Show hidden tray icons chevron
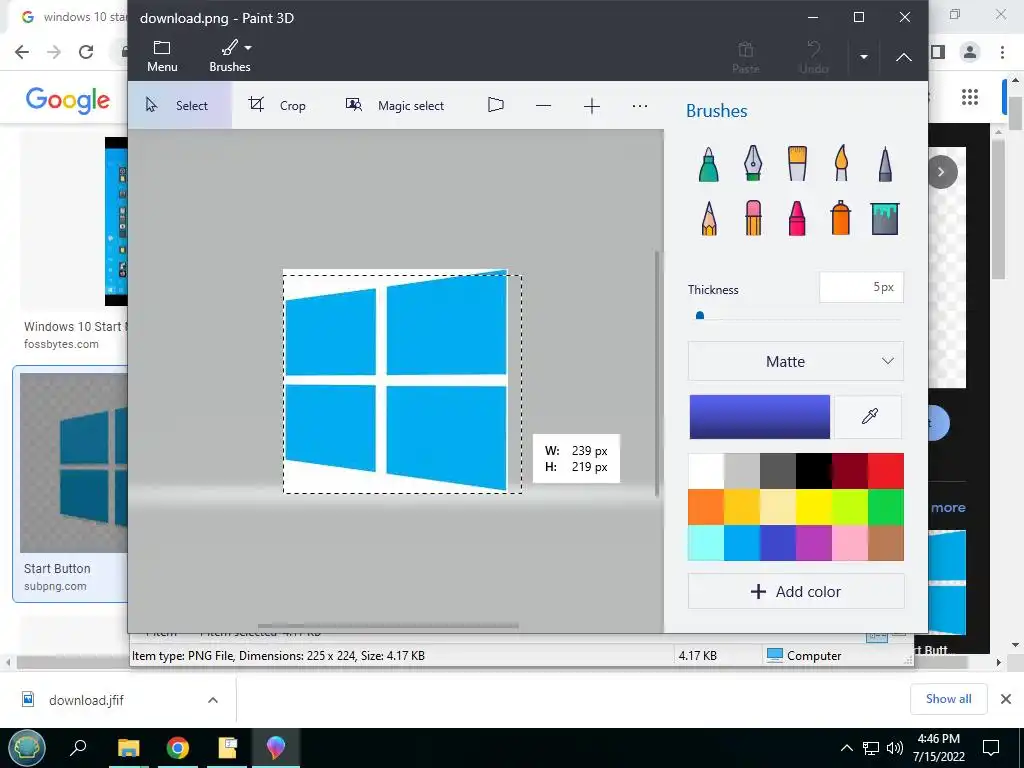This screenshot has width=1024, height=768. [846, 748]
